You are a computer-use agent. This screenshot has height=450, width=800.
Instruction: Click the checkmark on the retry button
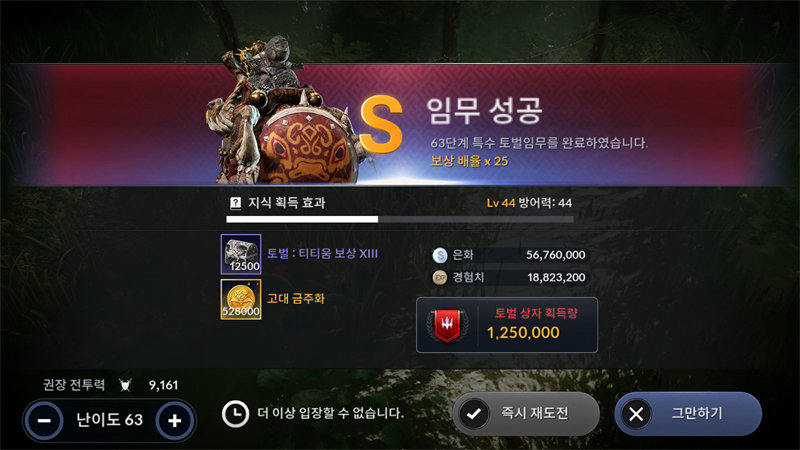point(474,414)
